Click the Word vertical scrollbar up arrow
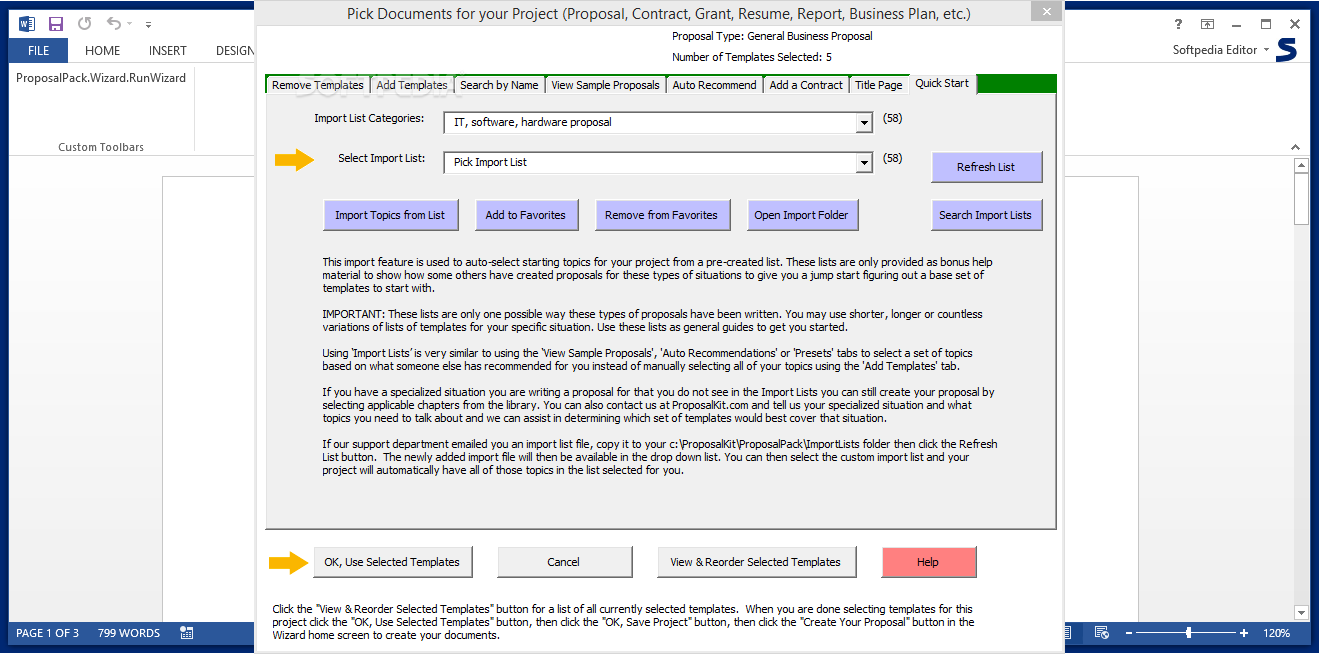 point(1301,165)
